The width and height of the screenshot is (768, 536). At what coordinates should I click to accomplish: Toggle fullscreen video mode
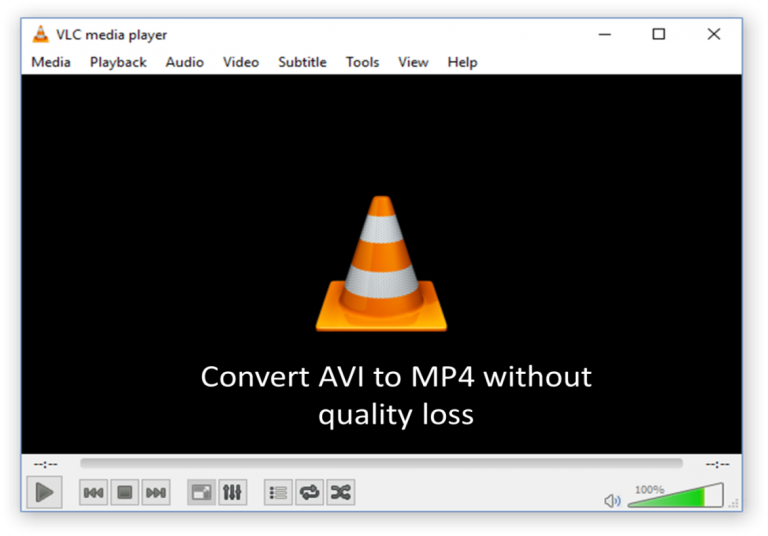201,492
